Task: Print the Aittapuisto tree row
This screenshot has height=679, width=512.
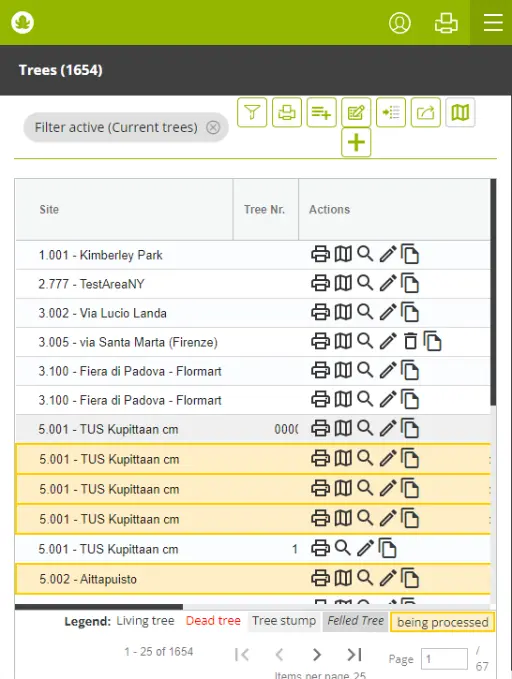Action: point(321,578)
